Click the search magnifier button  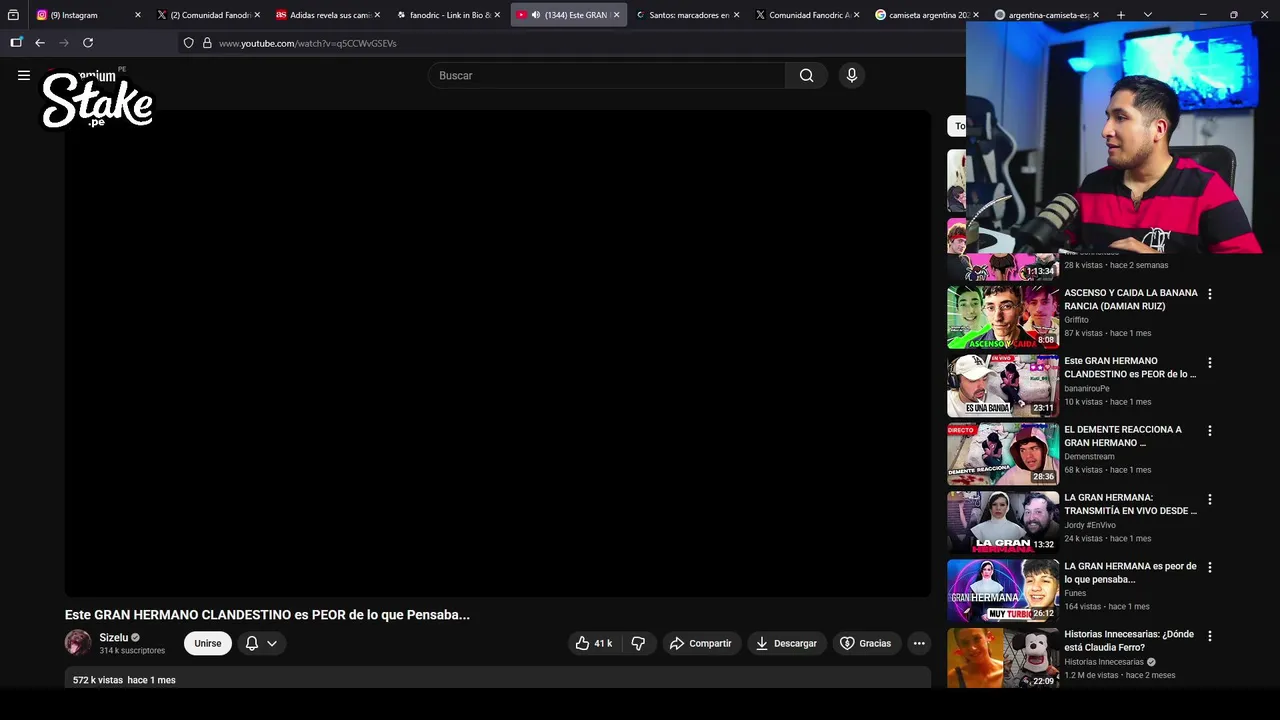tap(806, 75)
